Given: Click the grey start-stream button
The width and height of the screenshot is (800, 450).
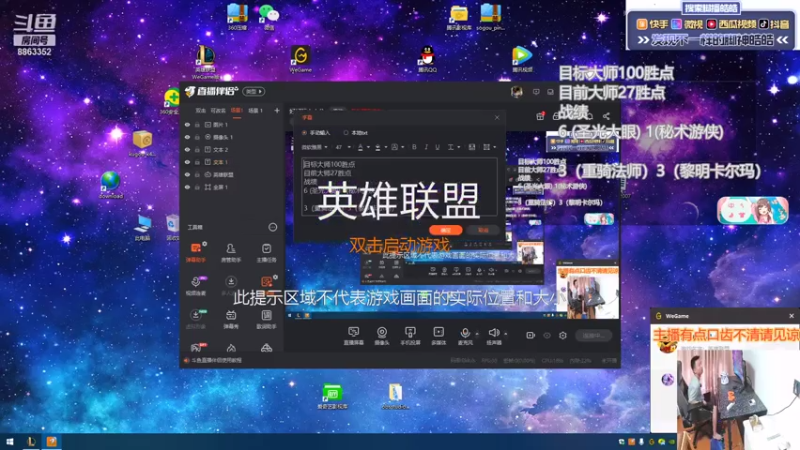Looking at the screenshot, I should 594,335.
